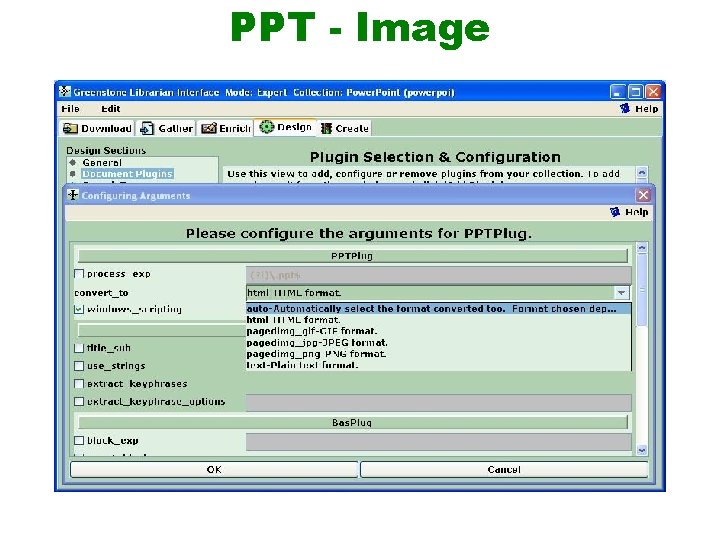Select General in Design Sections
This screenshot has width=720, height=540.
pyautogui.click(x=102, y=163)
